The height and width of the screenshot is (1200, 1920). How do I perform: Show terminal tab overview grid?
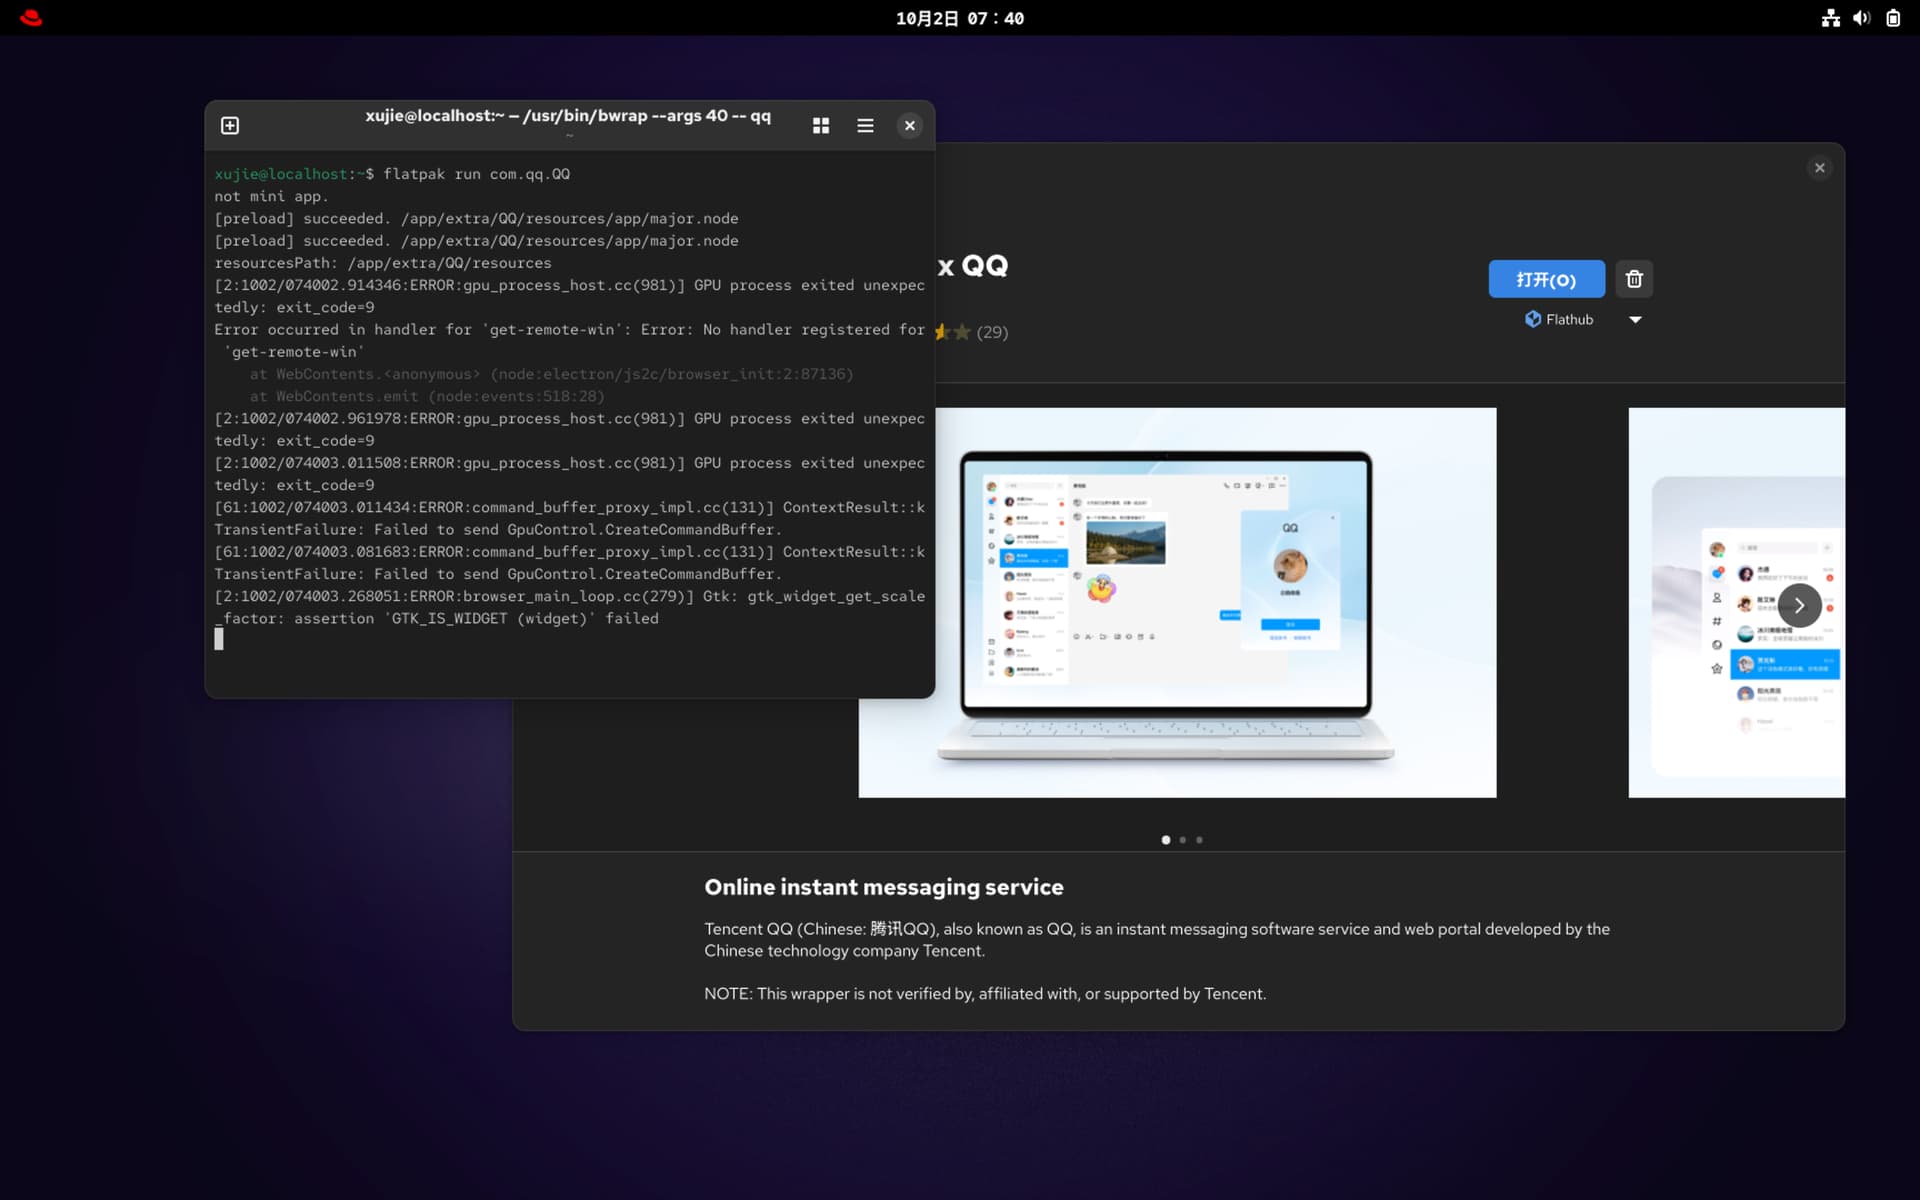(821, 125)
